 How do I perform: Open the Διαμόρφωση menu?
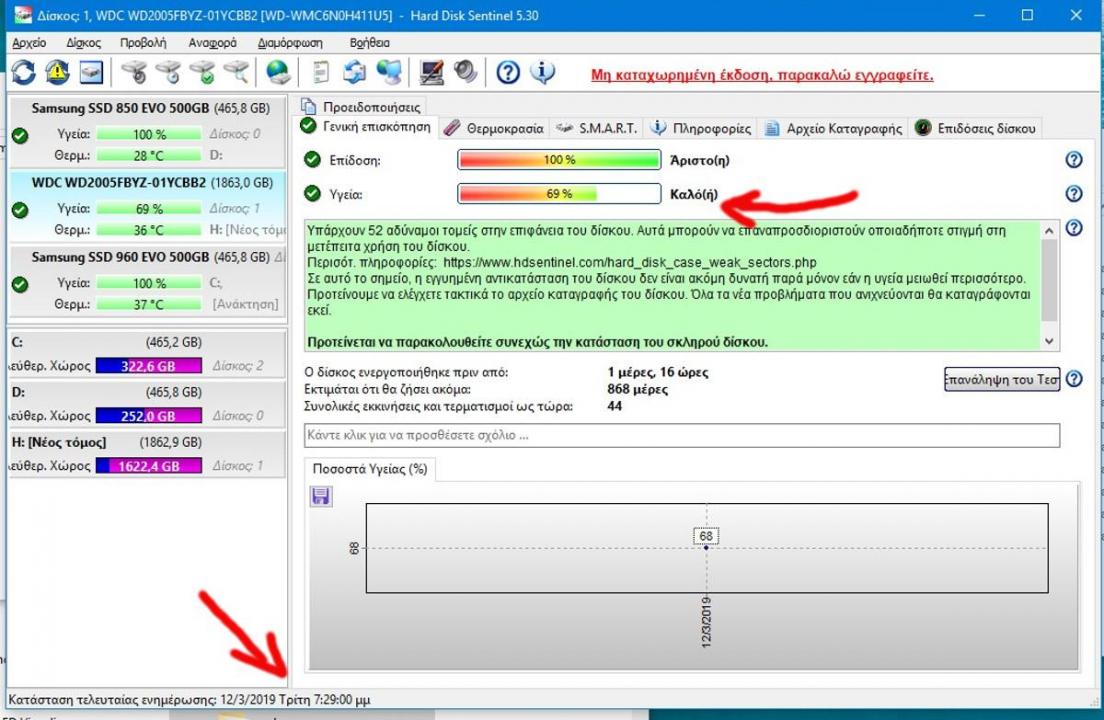[289, 43]
